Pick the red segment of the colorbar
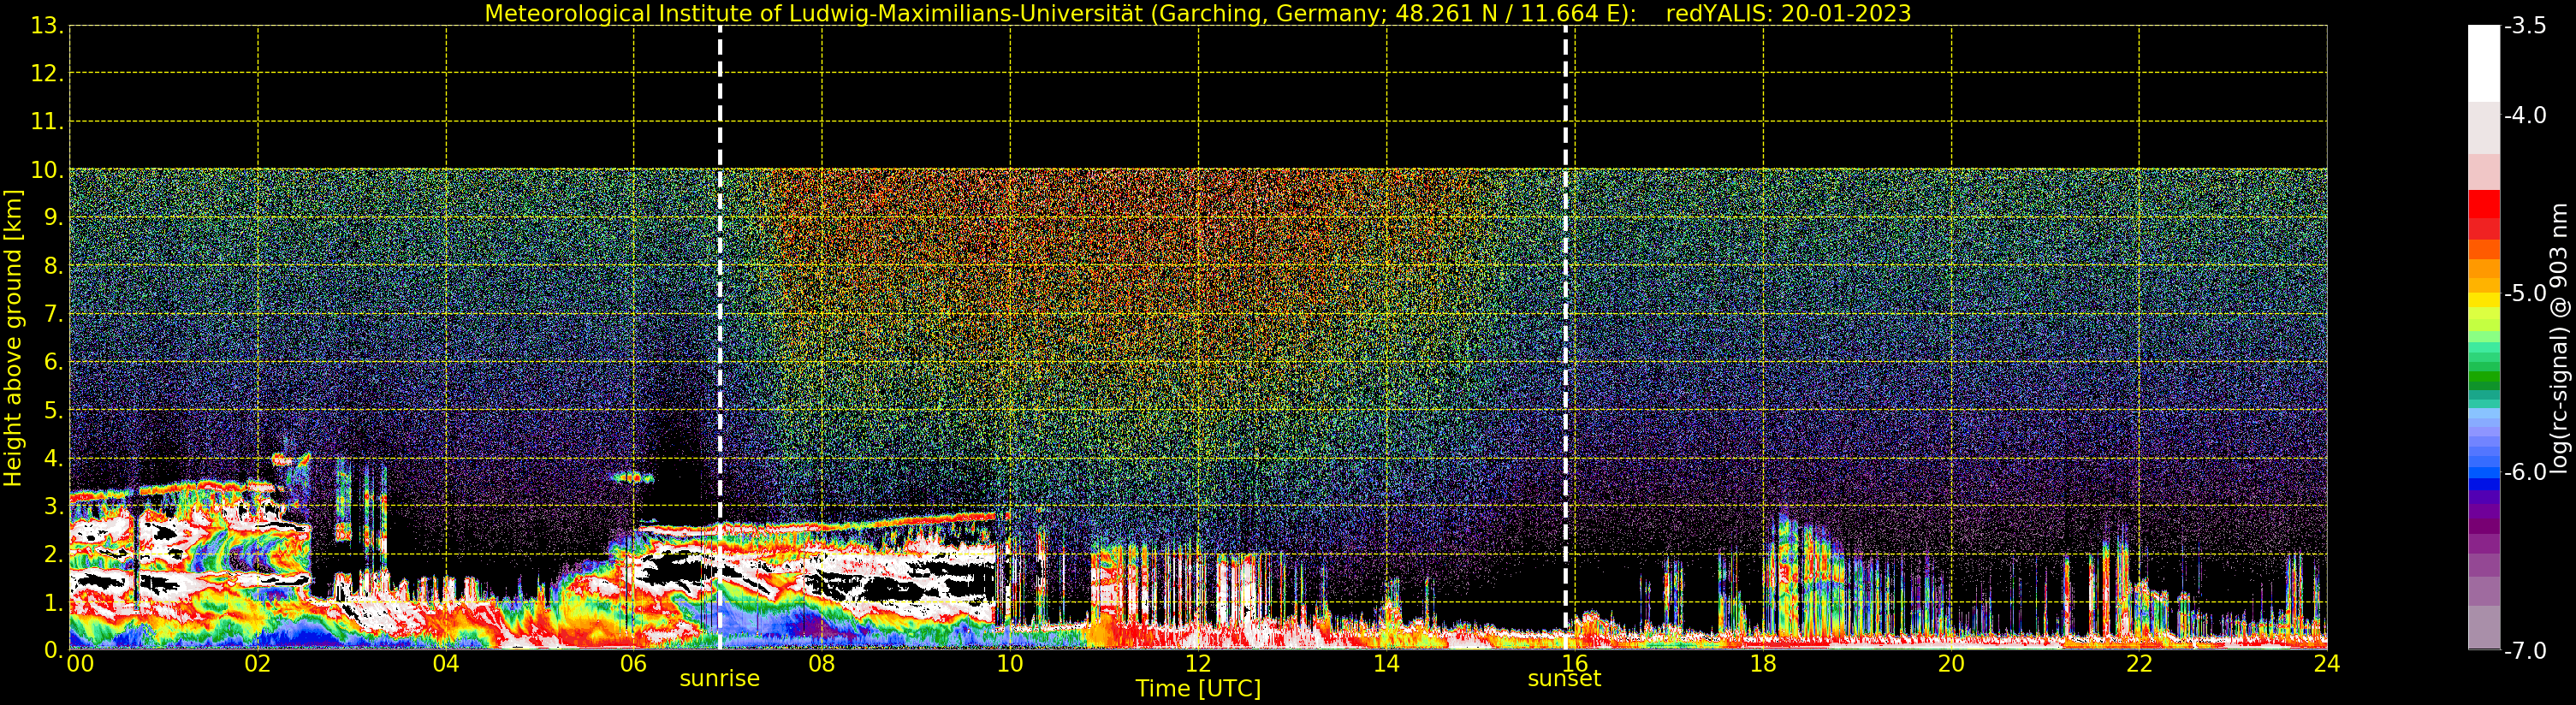This screenshot has height=705, width=2576. coord(2484,204)
